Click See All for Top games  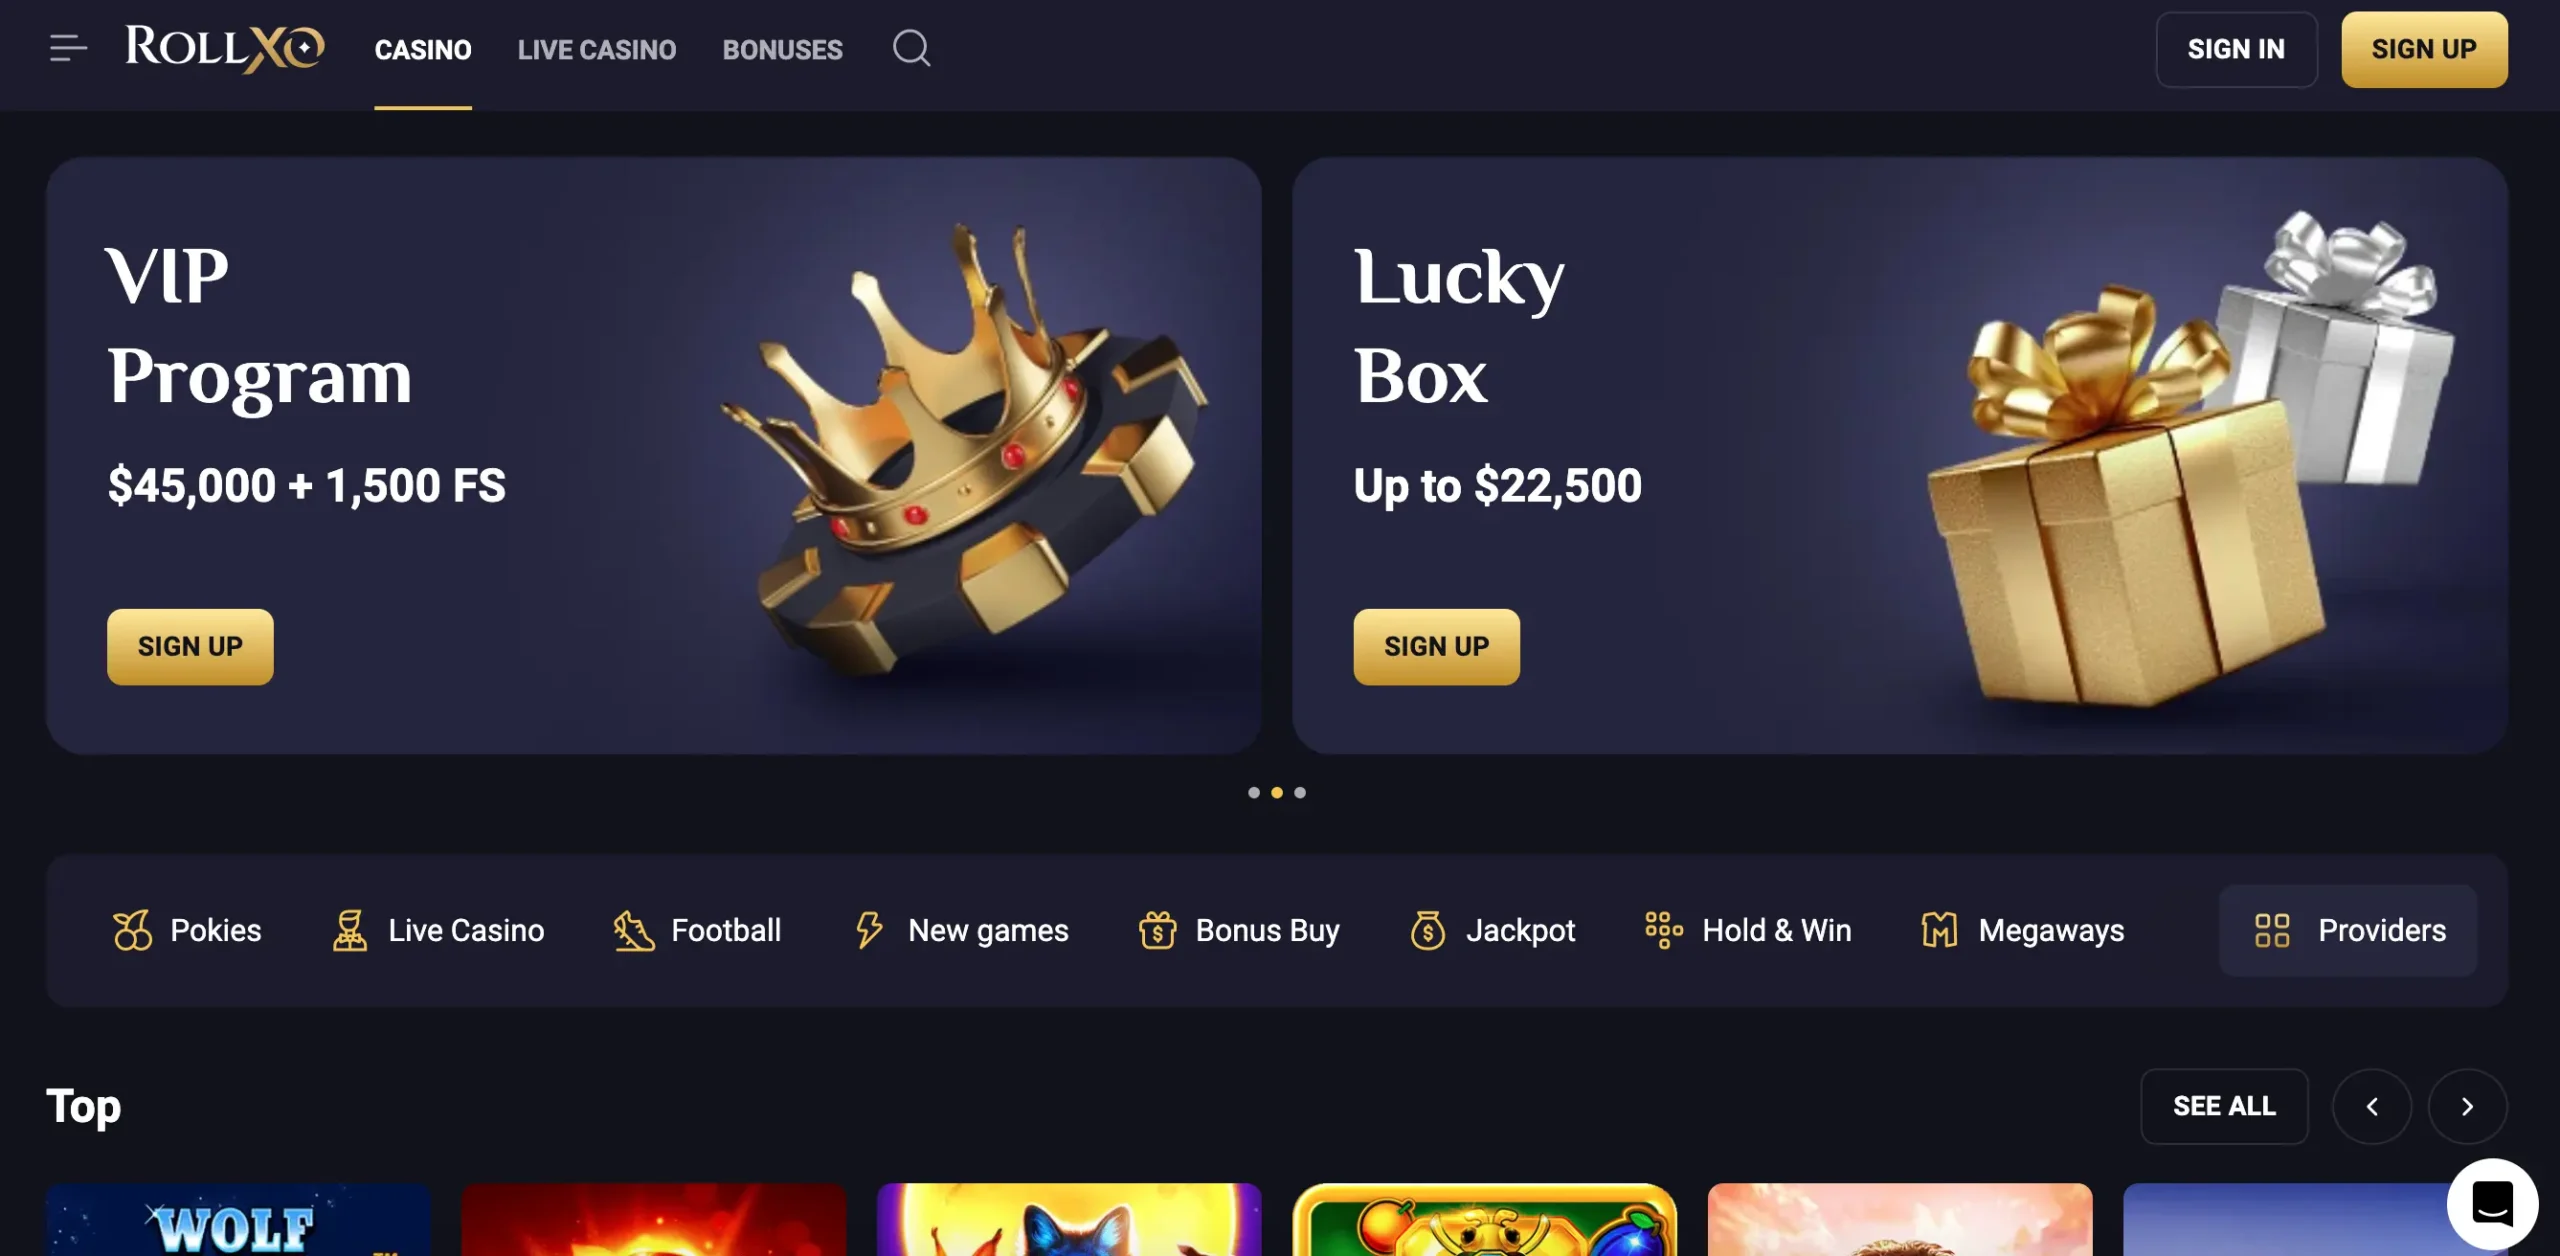[2224, 1106]
